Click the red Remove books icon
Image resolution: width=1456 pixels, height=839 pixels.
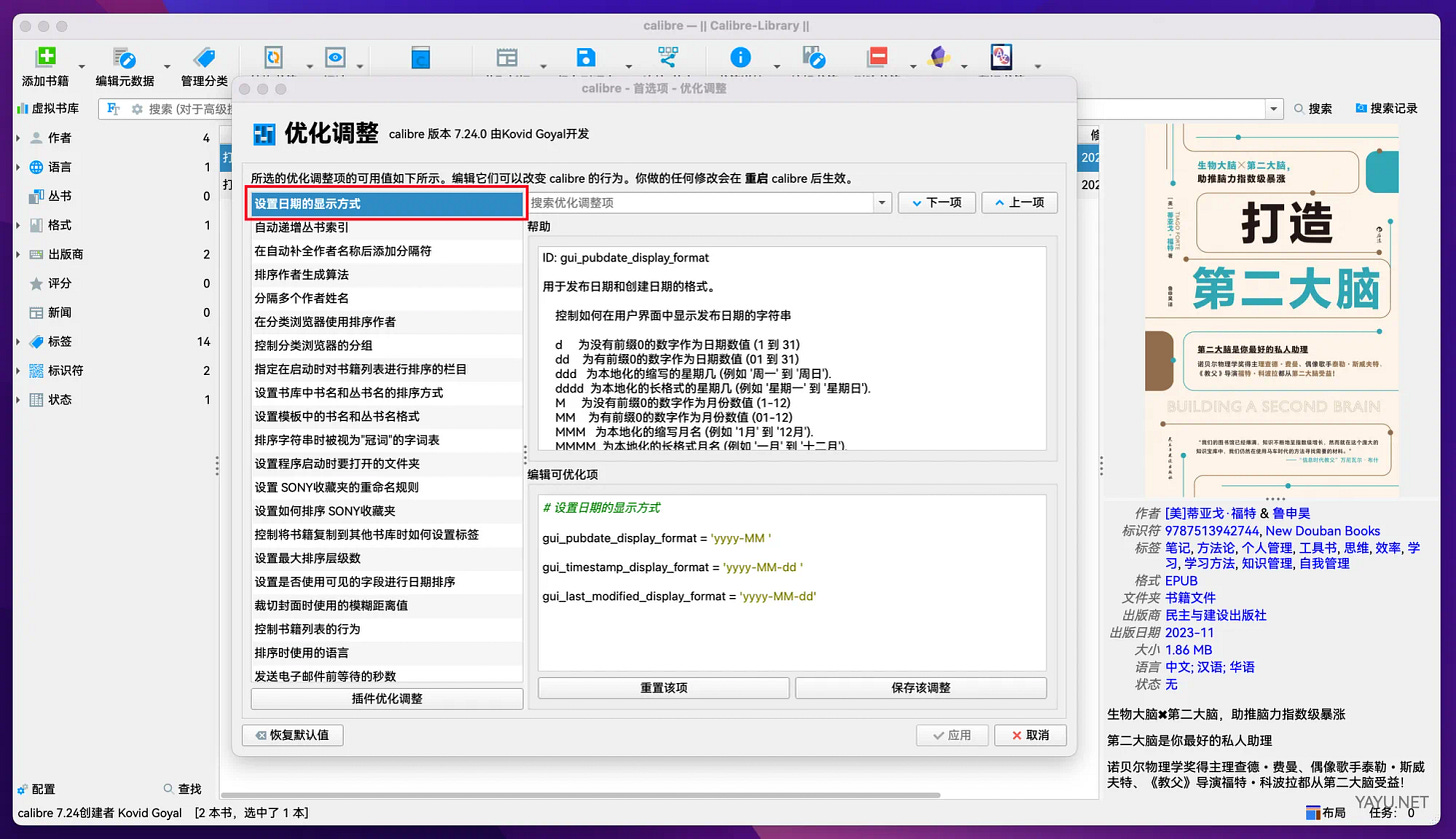click(878, 57)
